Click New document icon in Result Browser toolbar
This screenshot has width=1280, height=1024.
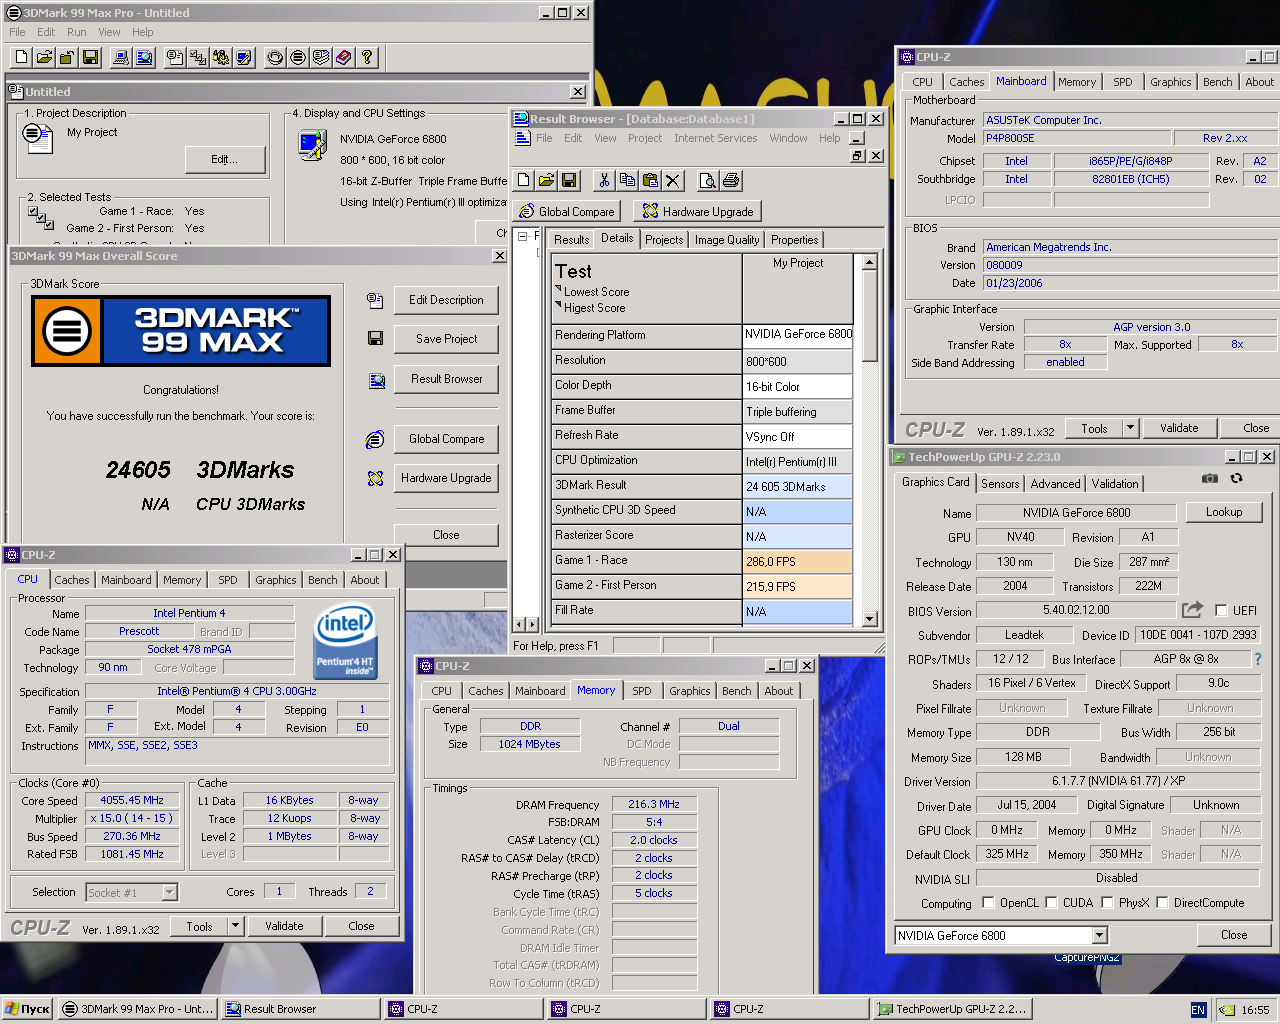click(x=524, y=181)
